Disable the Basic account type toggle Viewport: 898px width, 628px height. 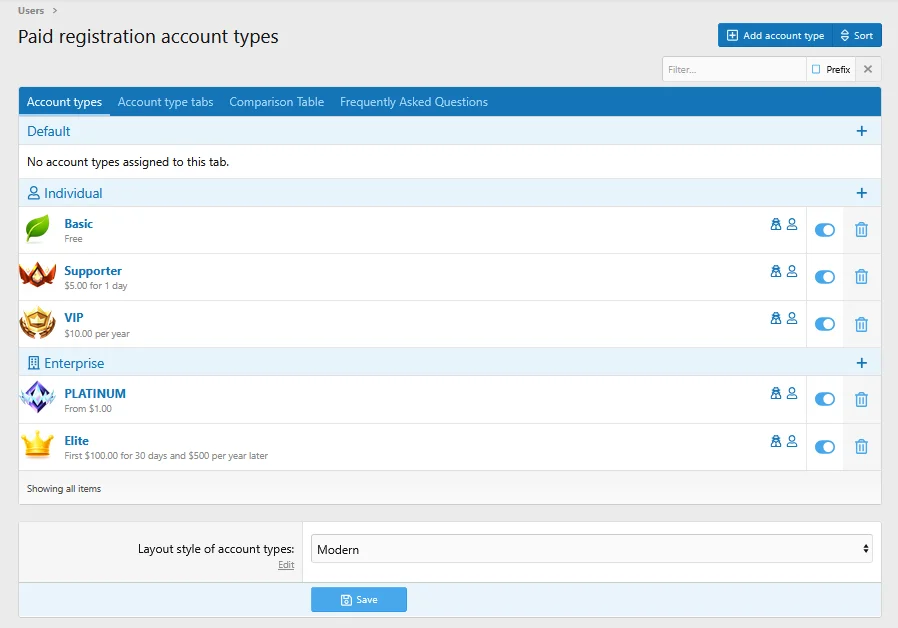[825, 230]
